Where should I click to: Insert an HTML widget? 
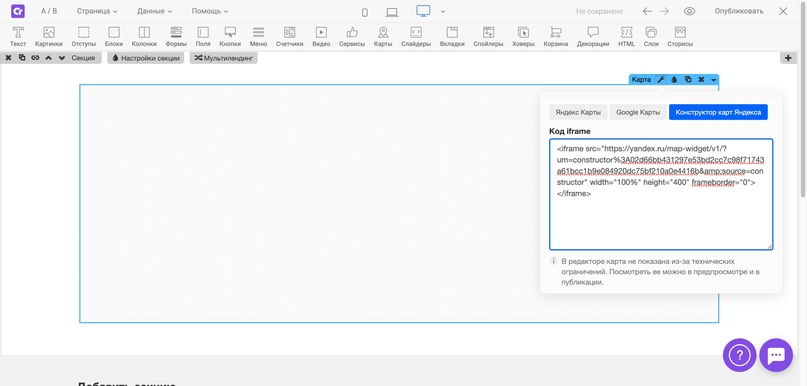click(x=626, y=37)
